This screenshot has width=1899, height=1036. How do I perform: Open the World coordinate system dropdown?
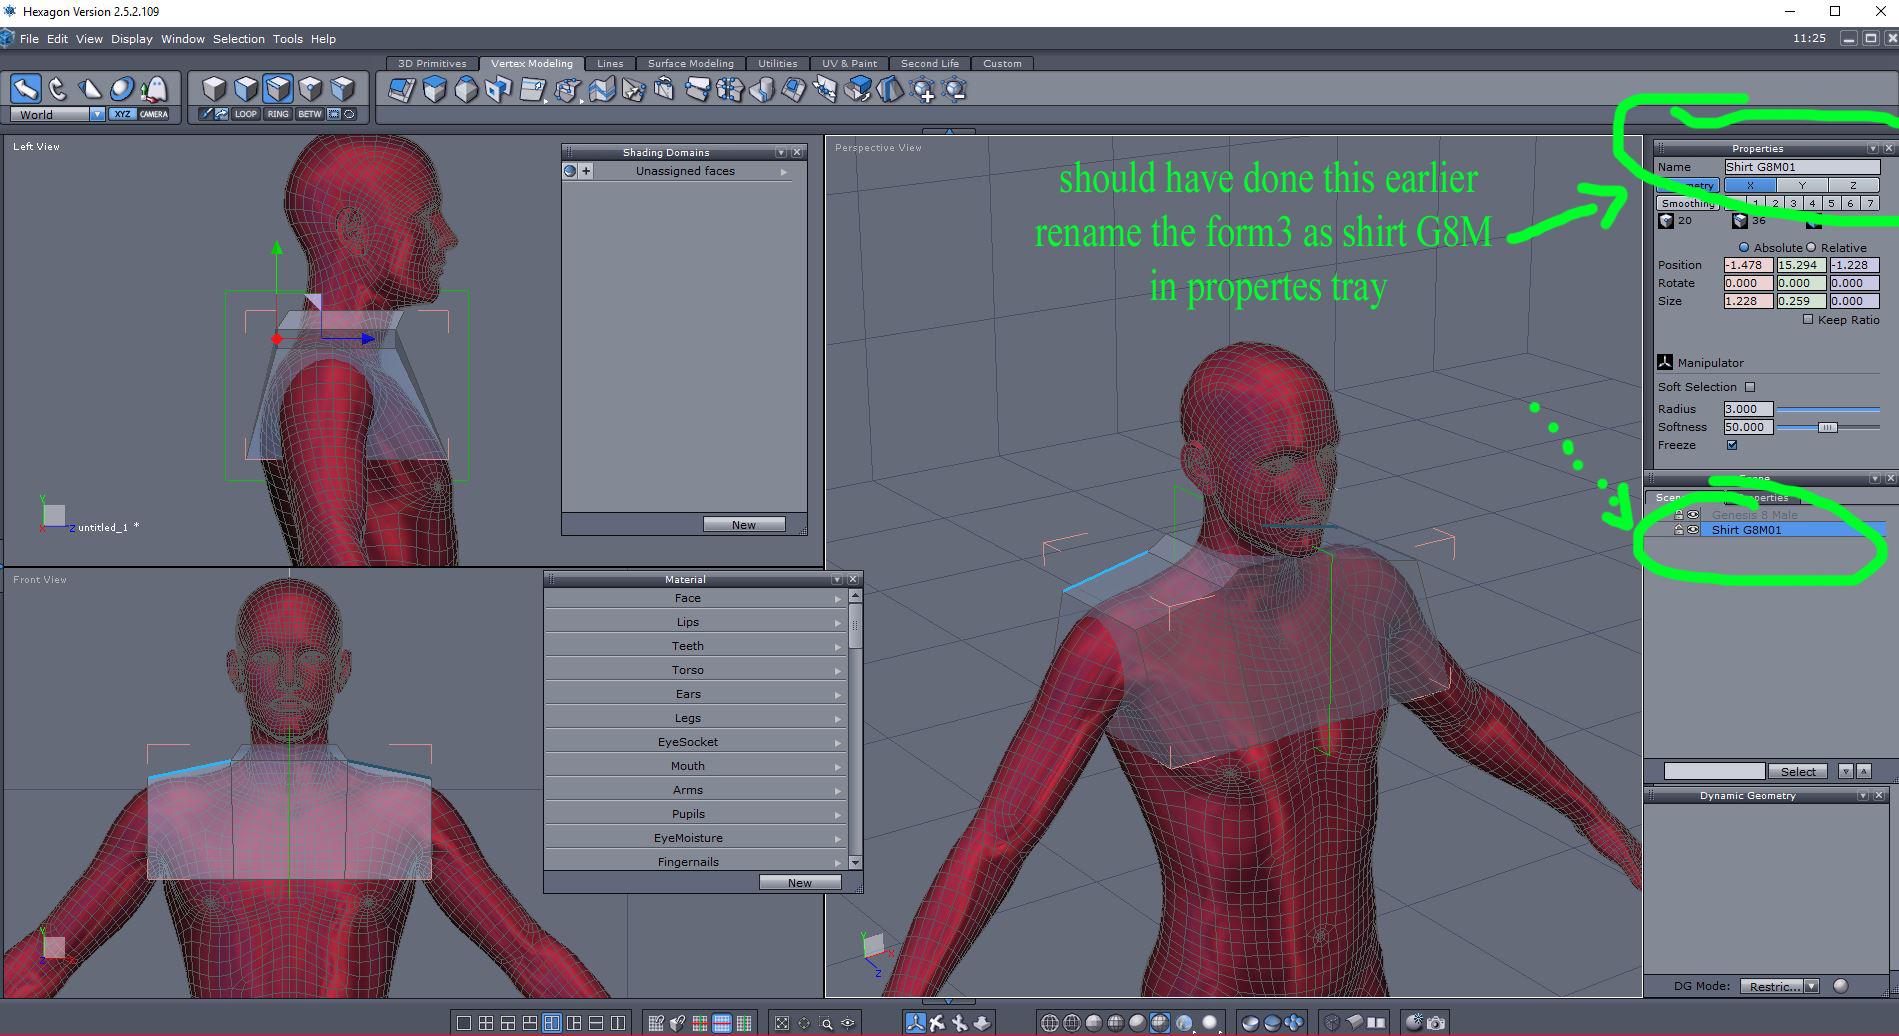(97, 114)
